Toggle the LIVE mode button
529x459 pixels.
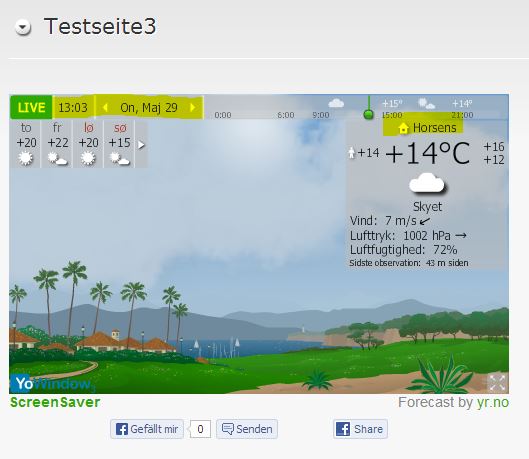31,108
